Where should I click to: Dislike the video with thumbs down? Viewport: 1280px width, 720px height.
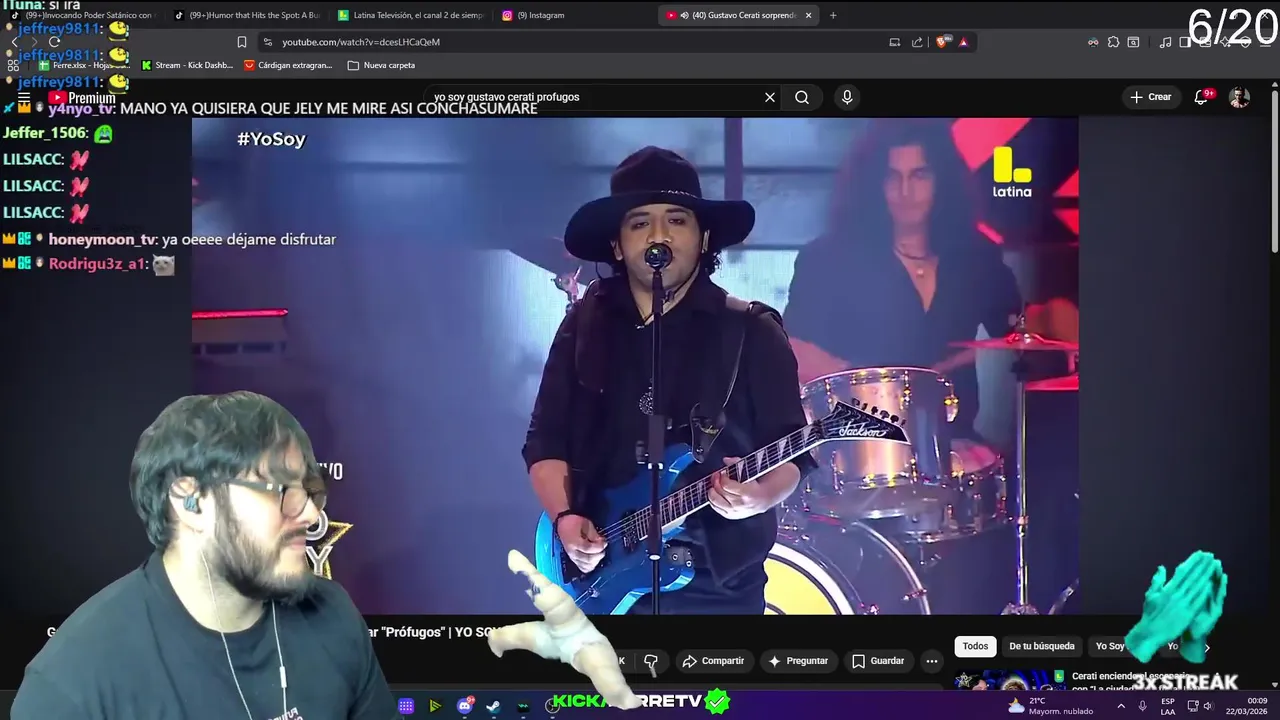click(651, 661)
